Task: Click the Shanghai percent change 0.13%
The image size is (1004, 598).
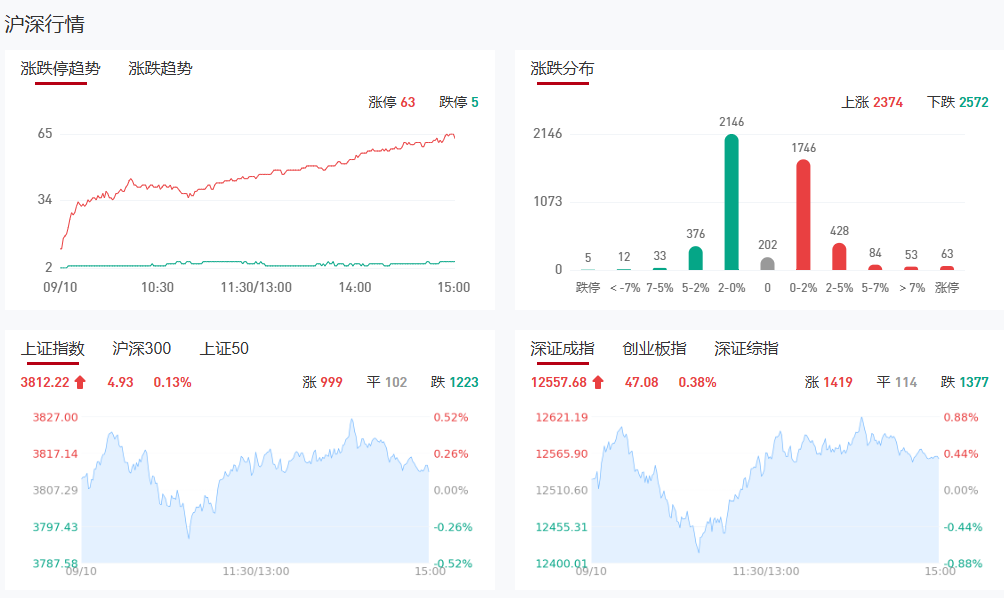Action: [172, 382]
